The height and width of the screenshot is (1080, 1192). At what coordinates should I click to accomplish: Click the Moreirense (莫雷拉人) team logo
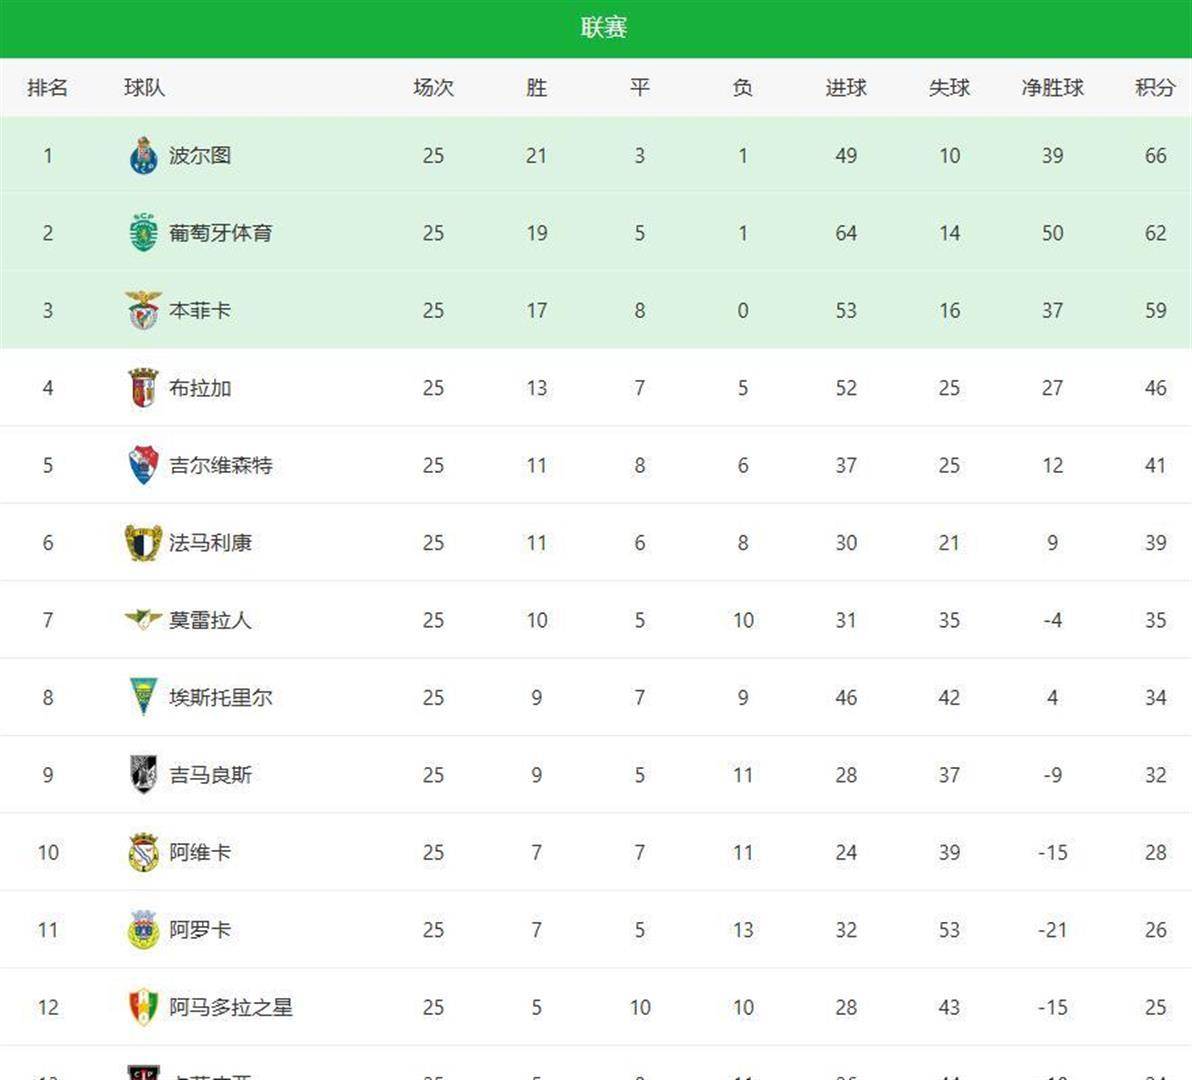[143, 620]
